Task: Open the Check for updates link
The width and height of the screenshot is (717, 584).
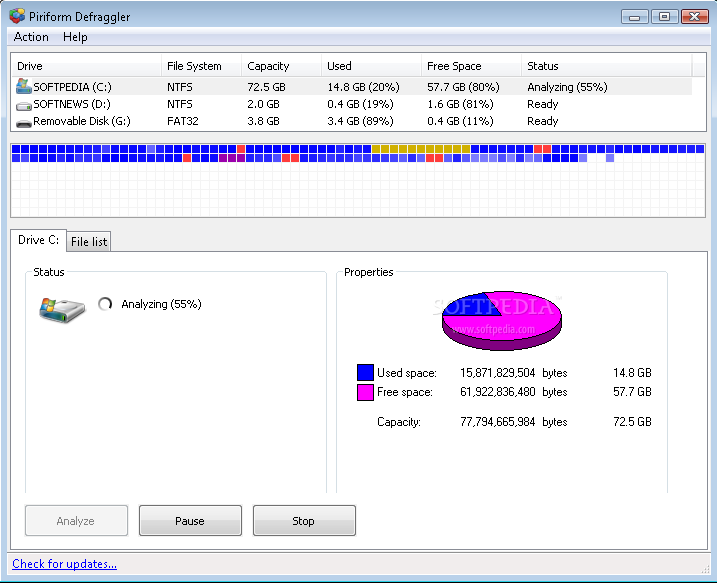Action: pos(64,564)
